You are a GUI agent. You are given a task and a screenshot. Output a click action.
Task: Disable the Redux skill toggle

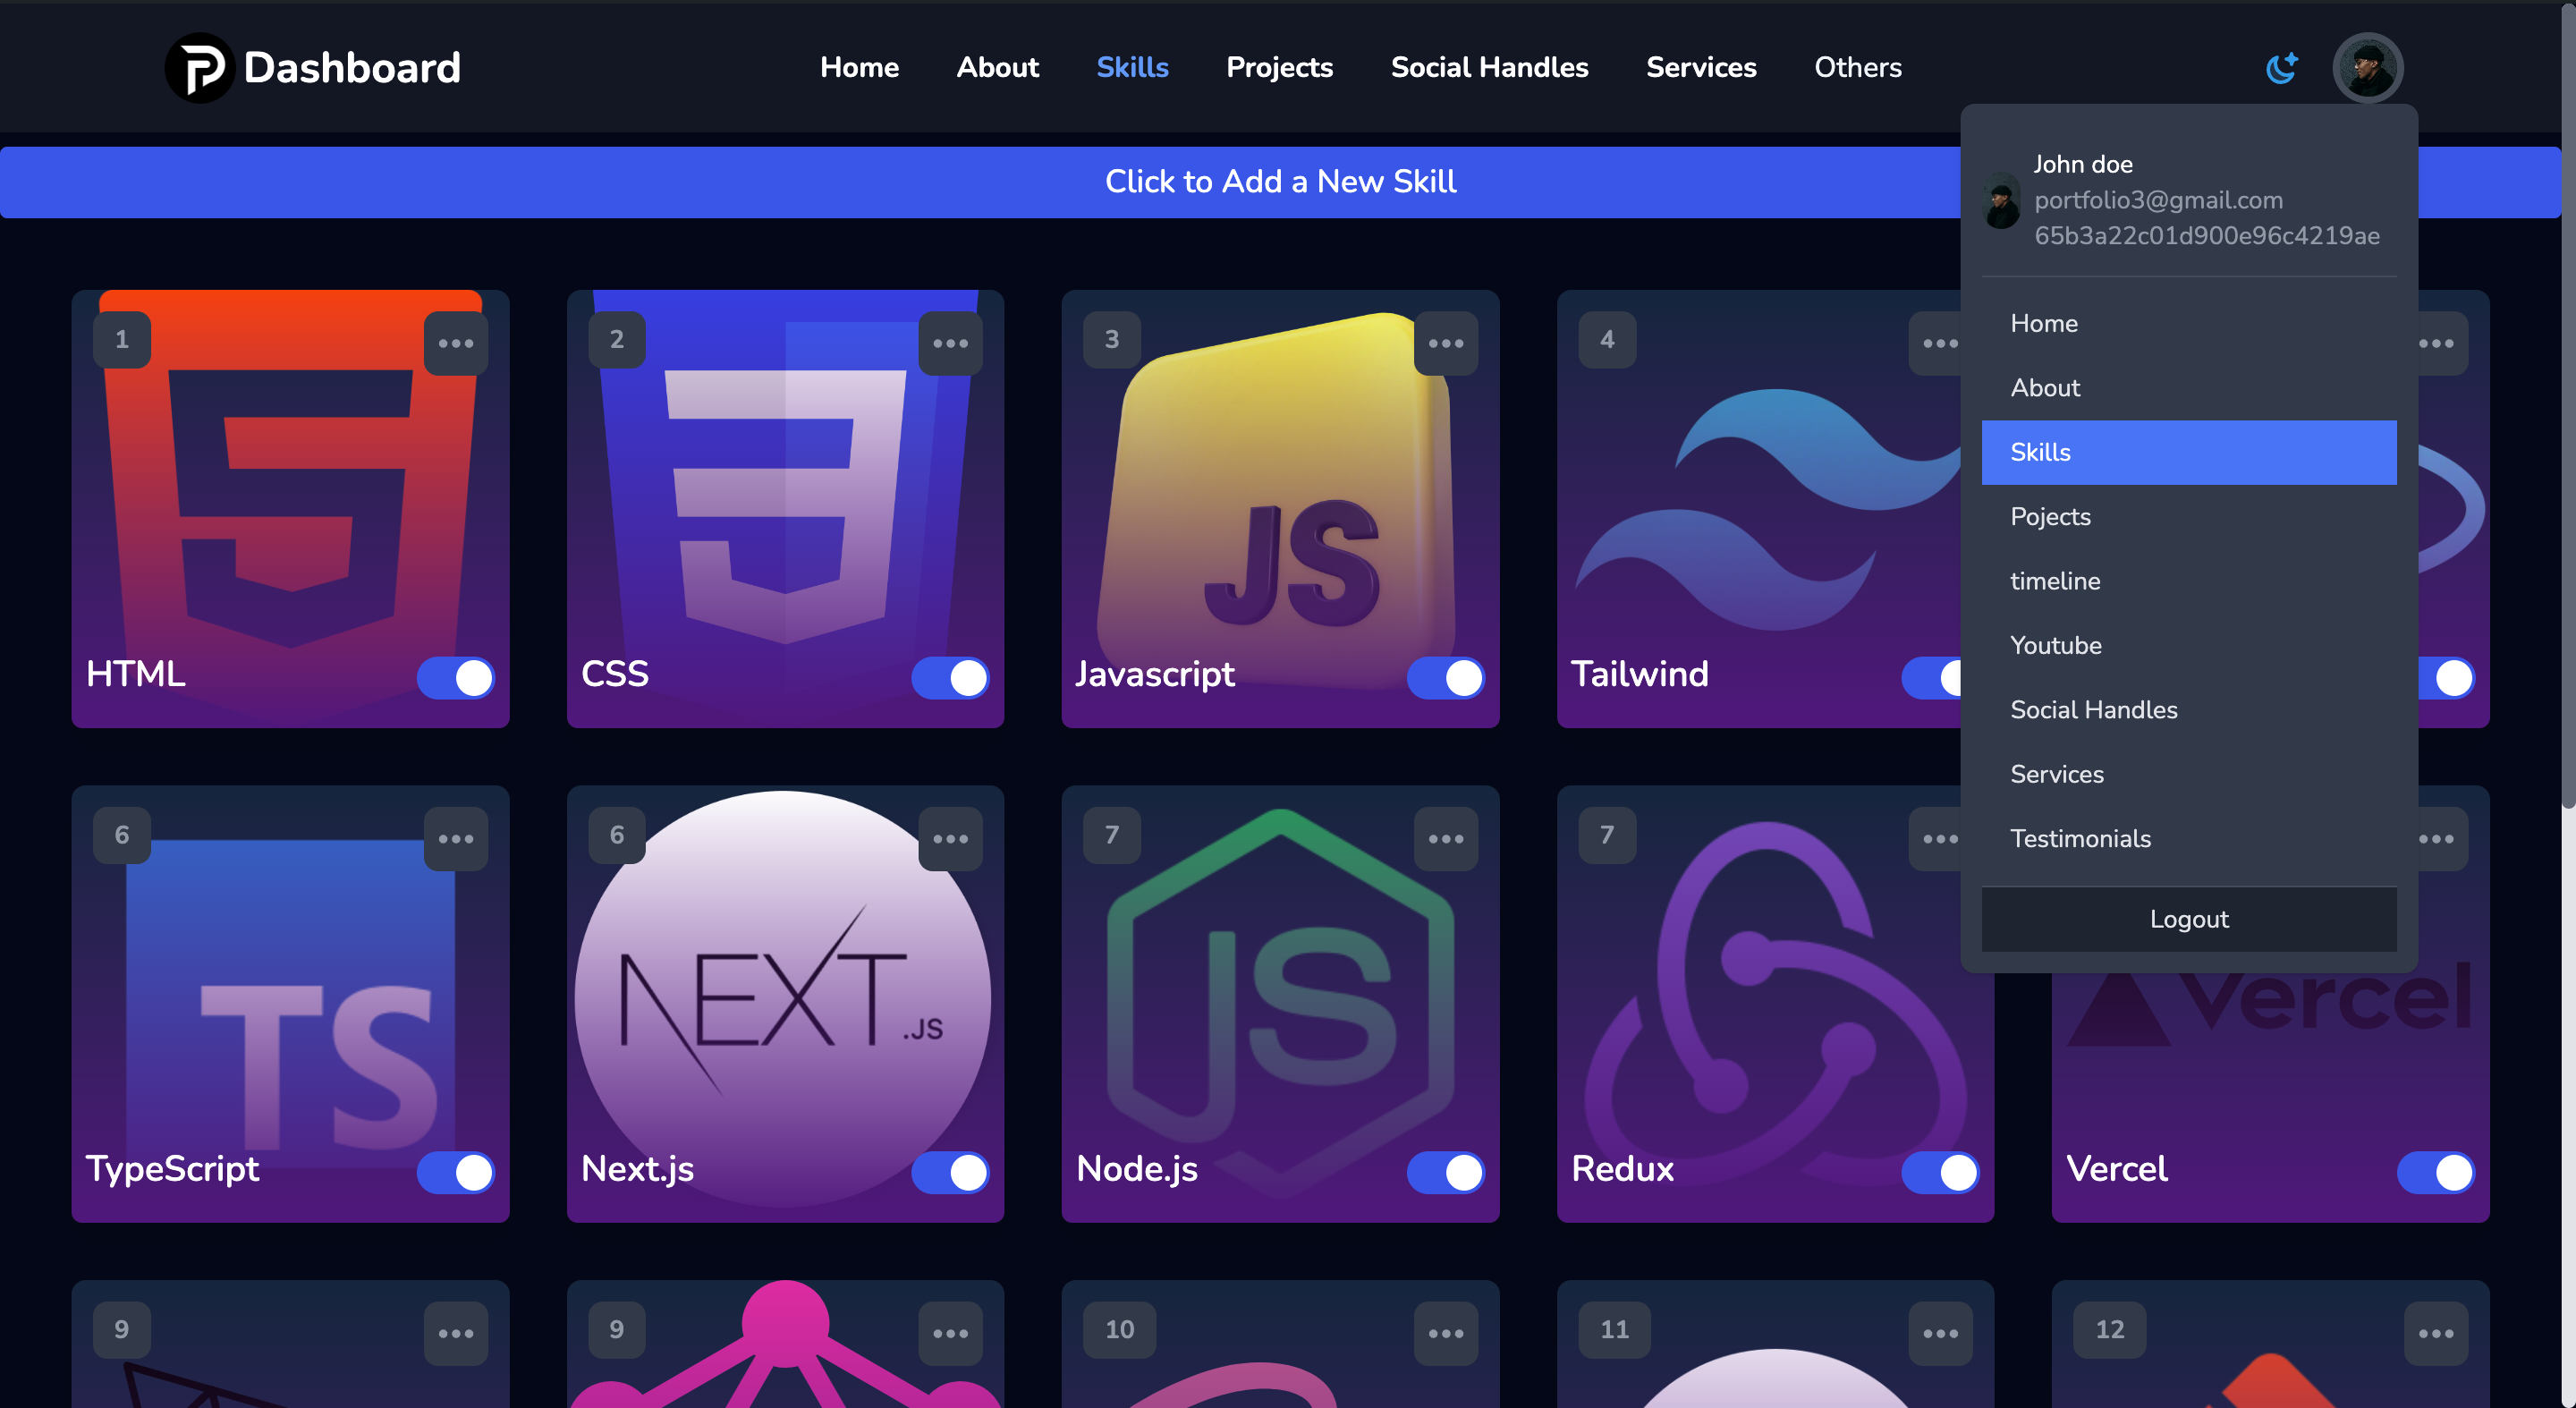pos(1940,1173)
